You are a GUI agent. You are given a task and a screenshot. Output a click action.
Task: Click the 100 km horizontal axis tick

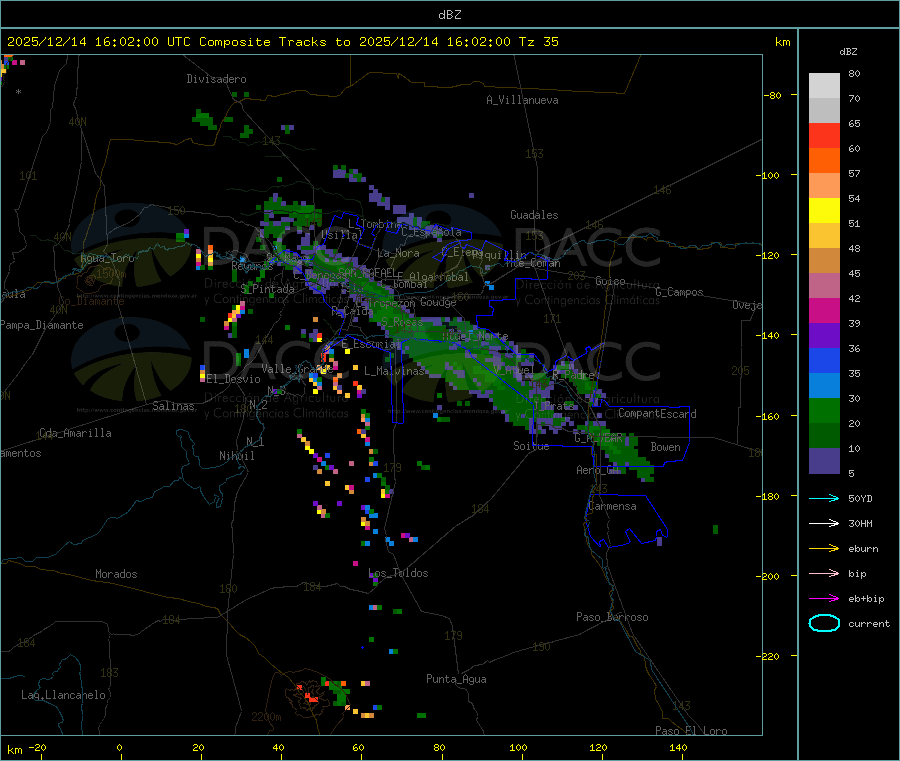(518, 747)
